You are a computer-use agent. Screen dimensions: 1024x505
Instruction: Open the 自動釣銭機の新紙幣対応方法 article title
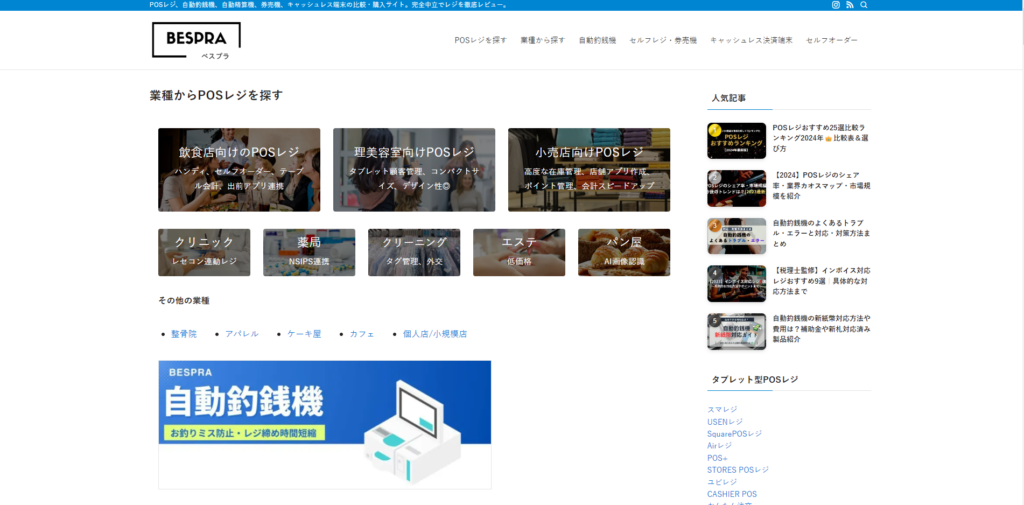coord(821,328)
